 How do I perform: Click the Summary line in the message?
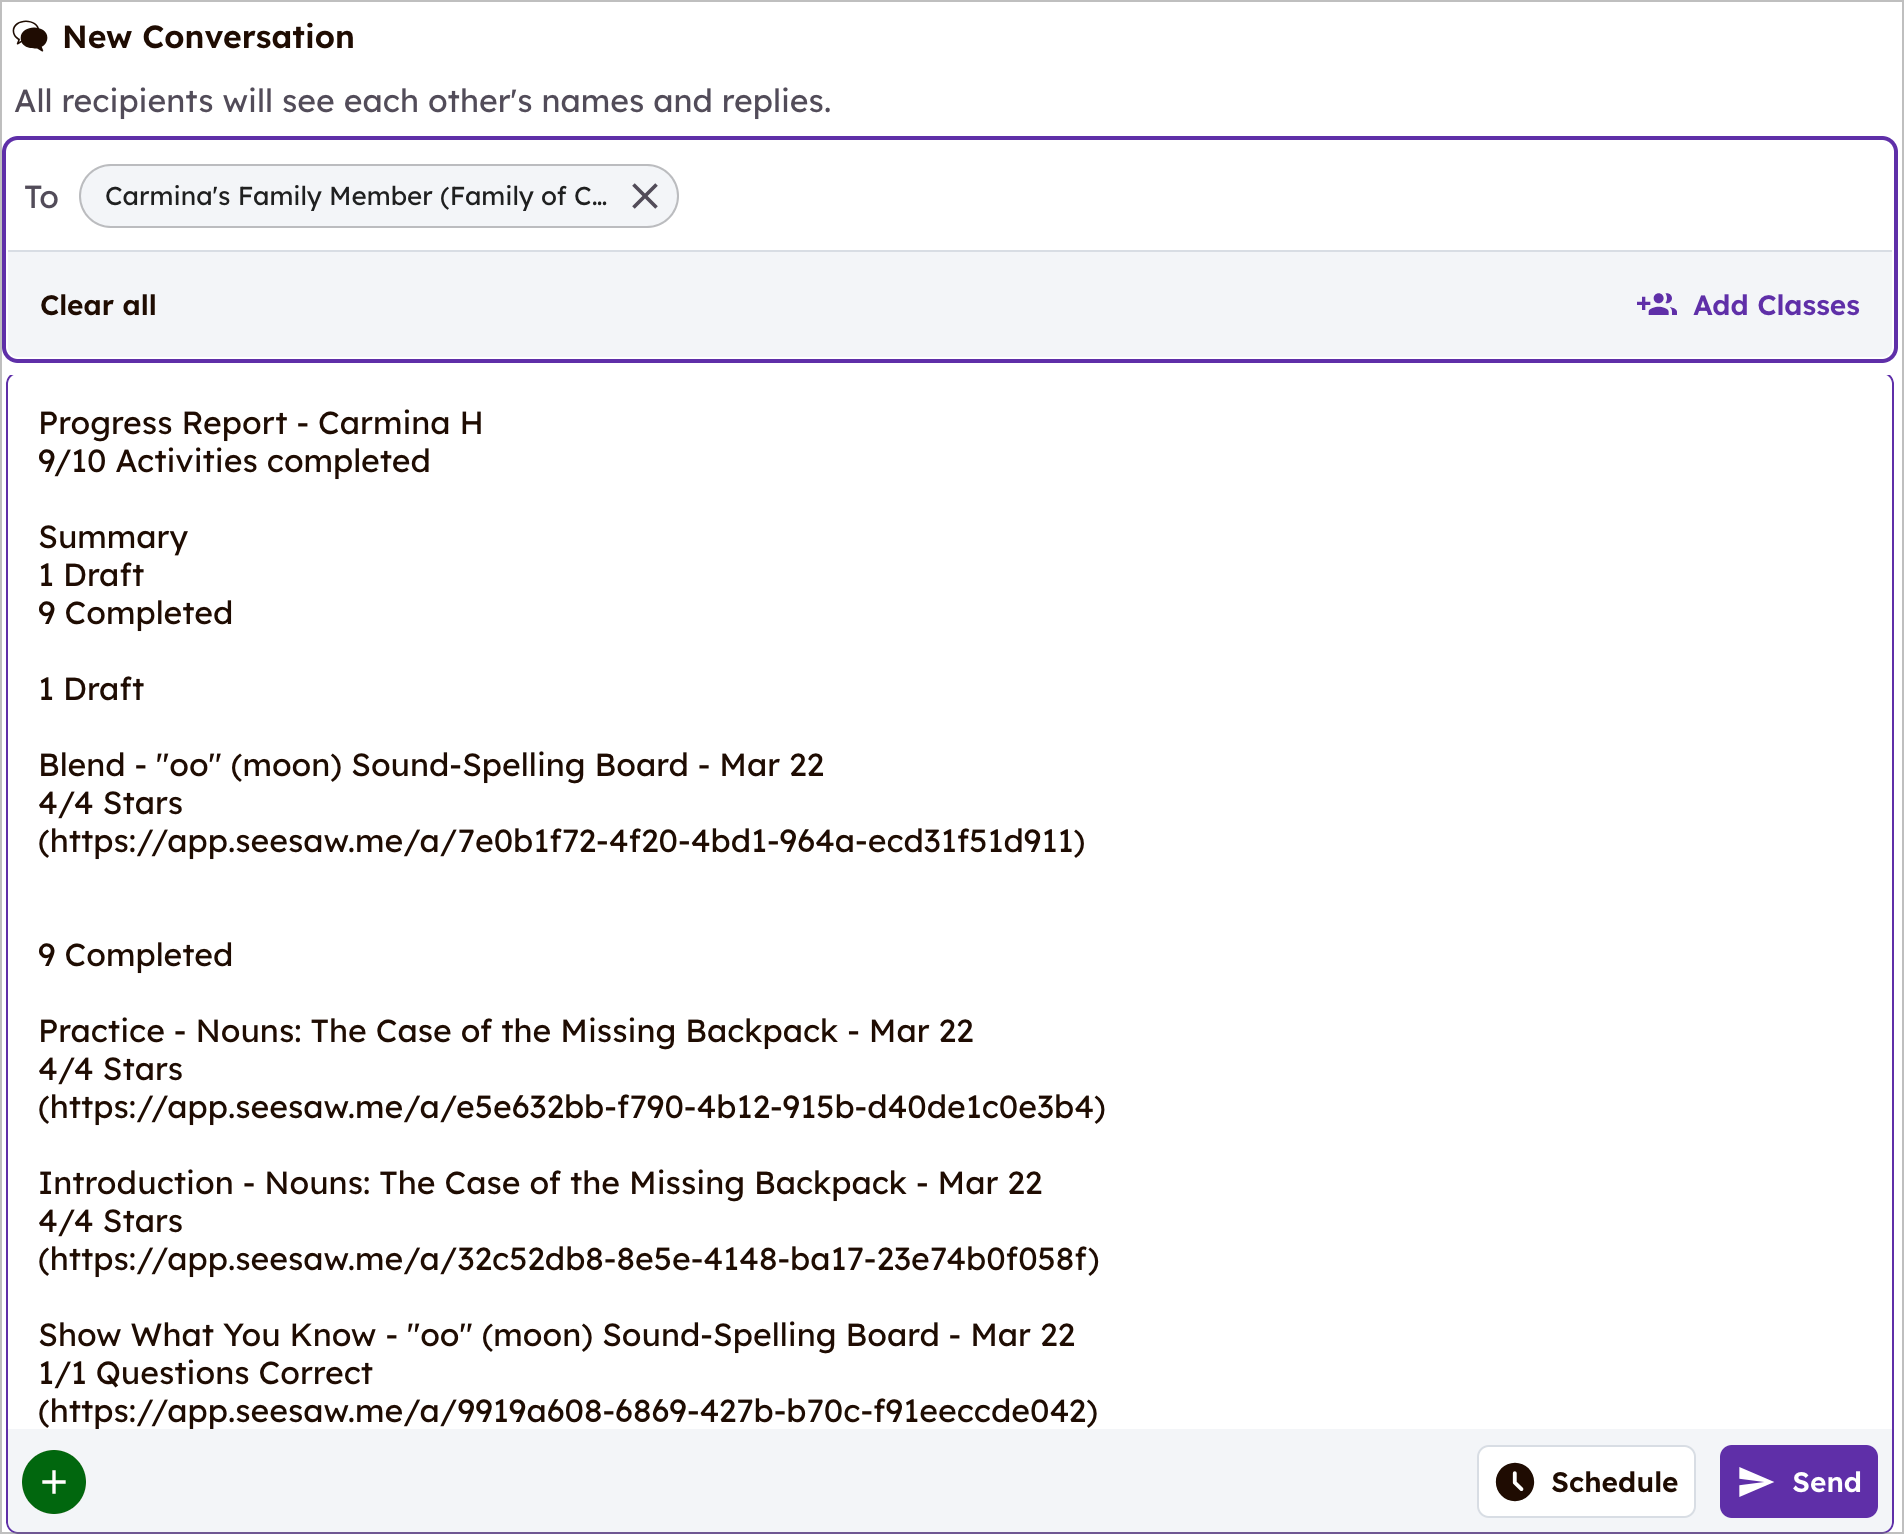[113, 537]
